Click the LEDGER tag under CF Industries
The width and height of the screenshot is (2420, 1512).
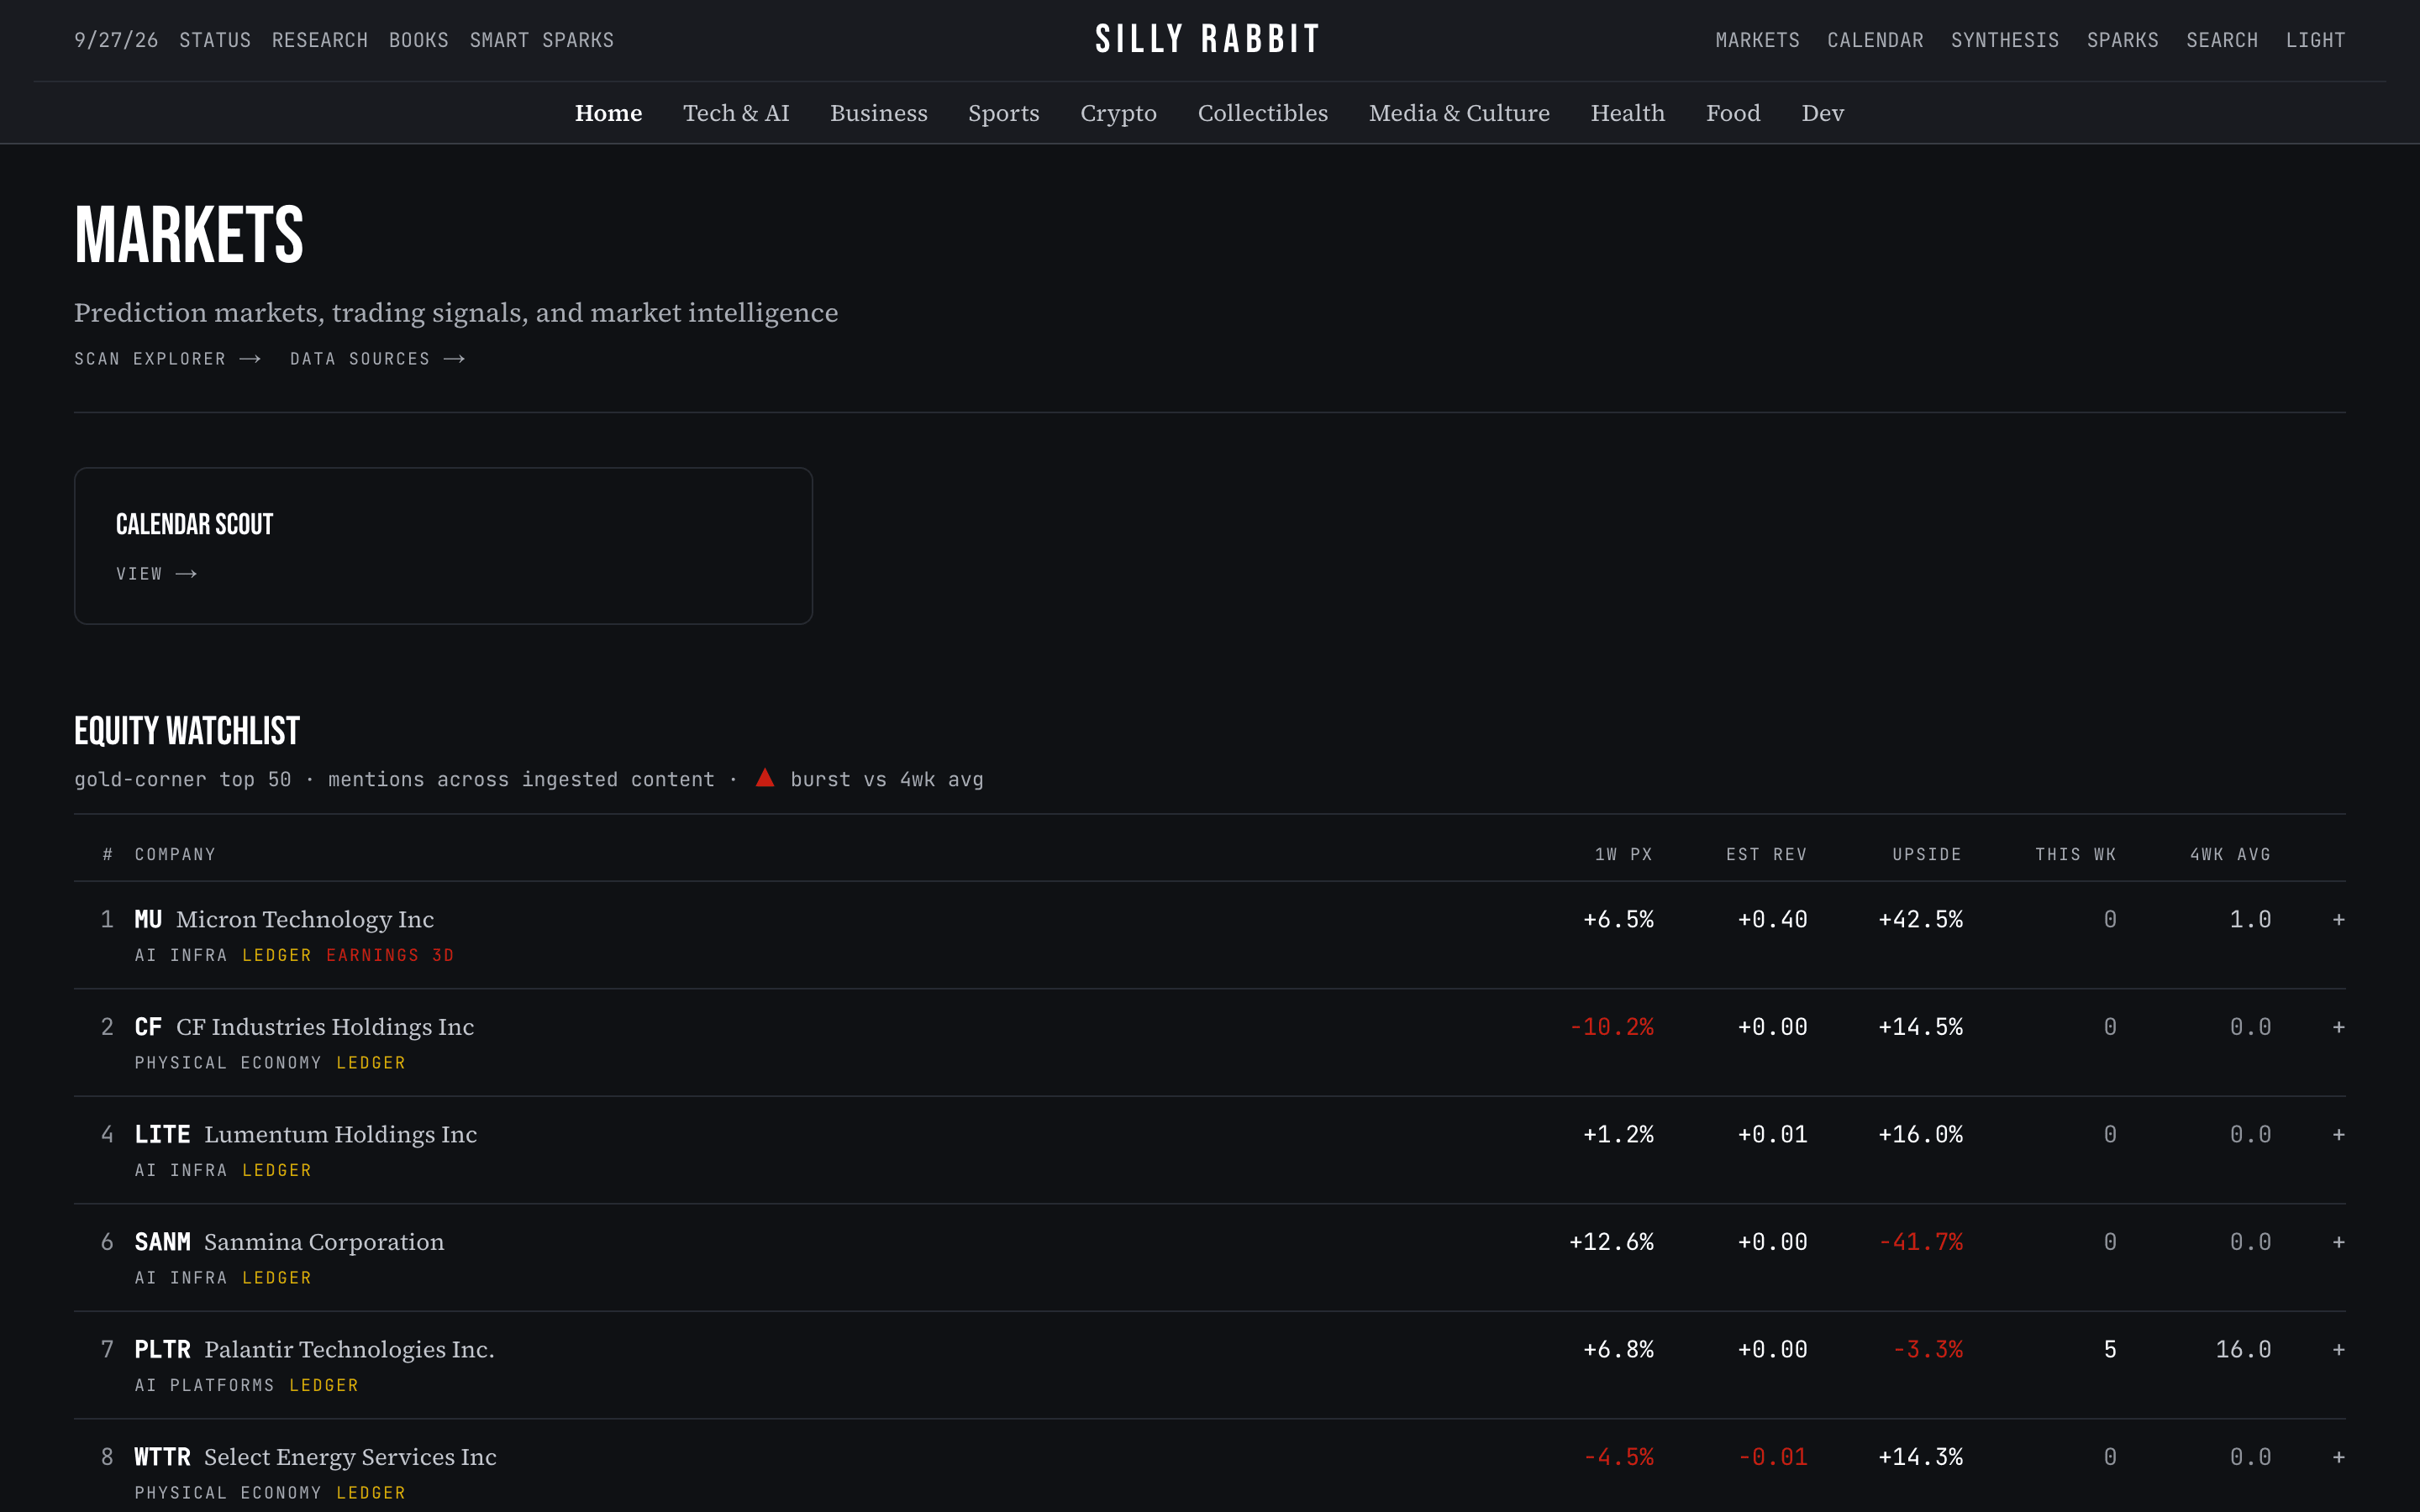(371, 1063)
